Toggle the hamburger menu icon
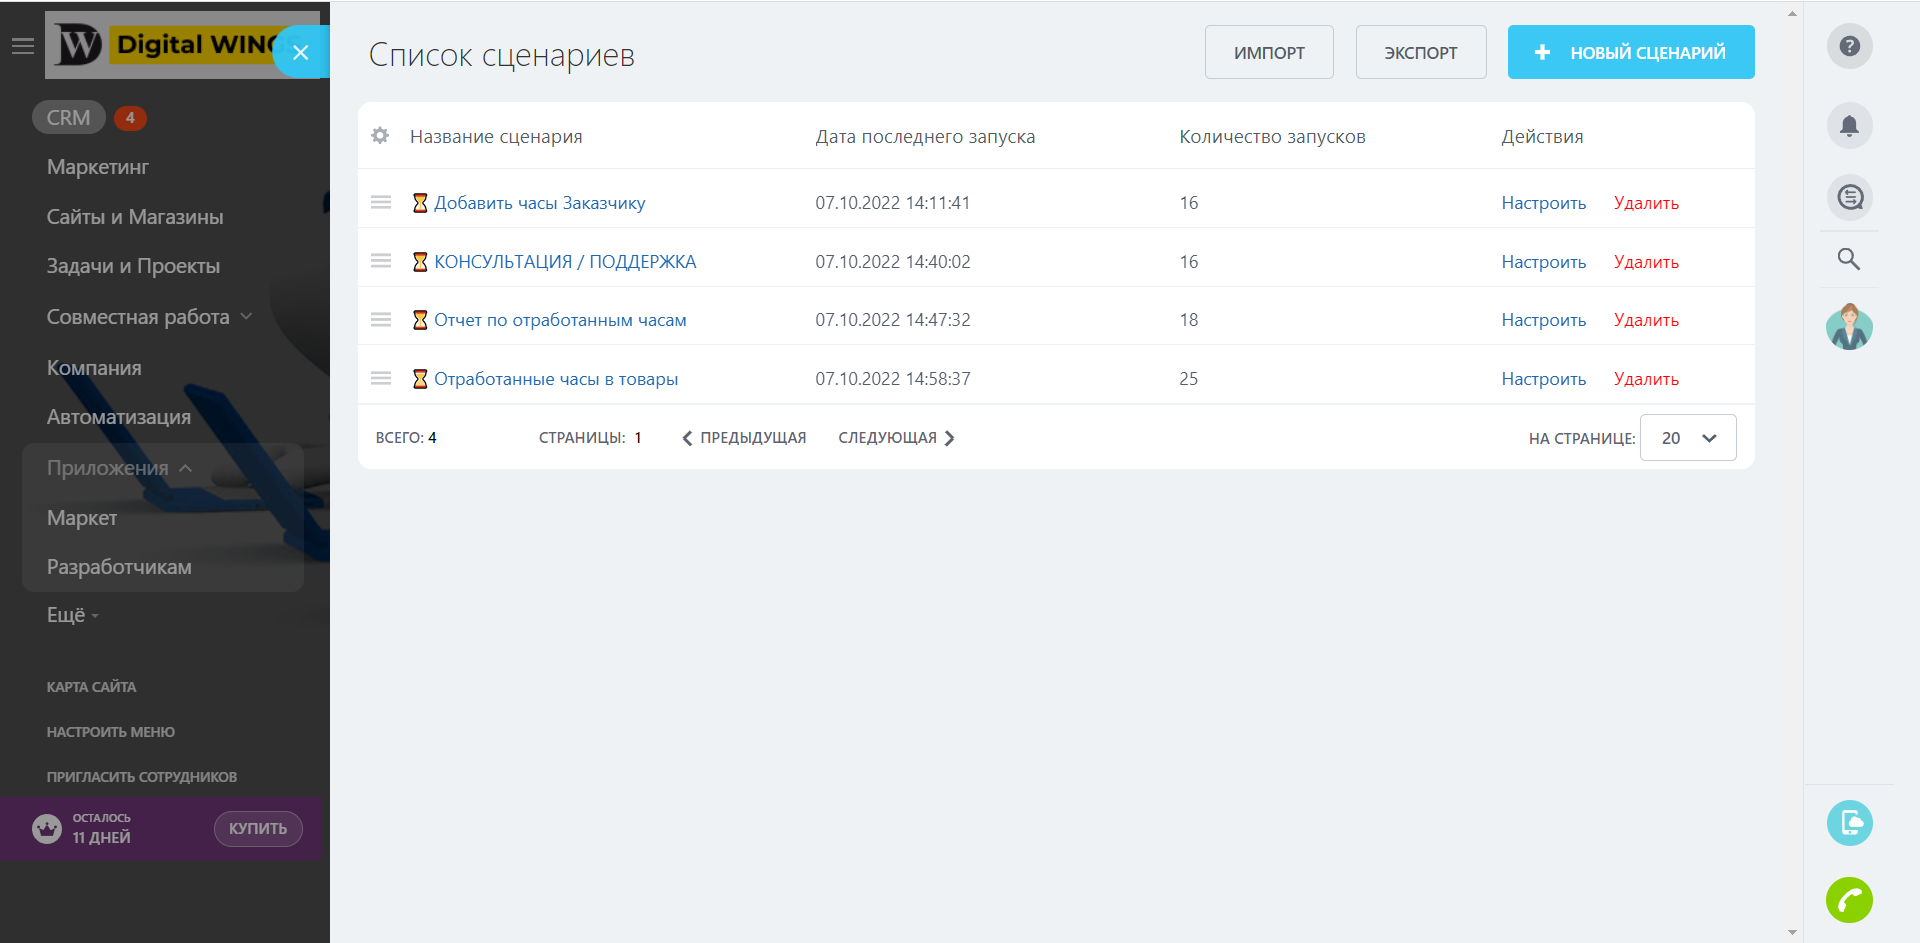The image size is (1920, 943). [23, 46]
